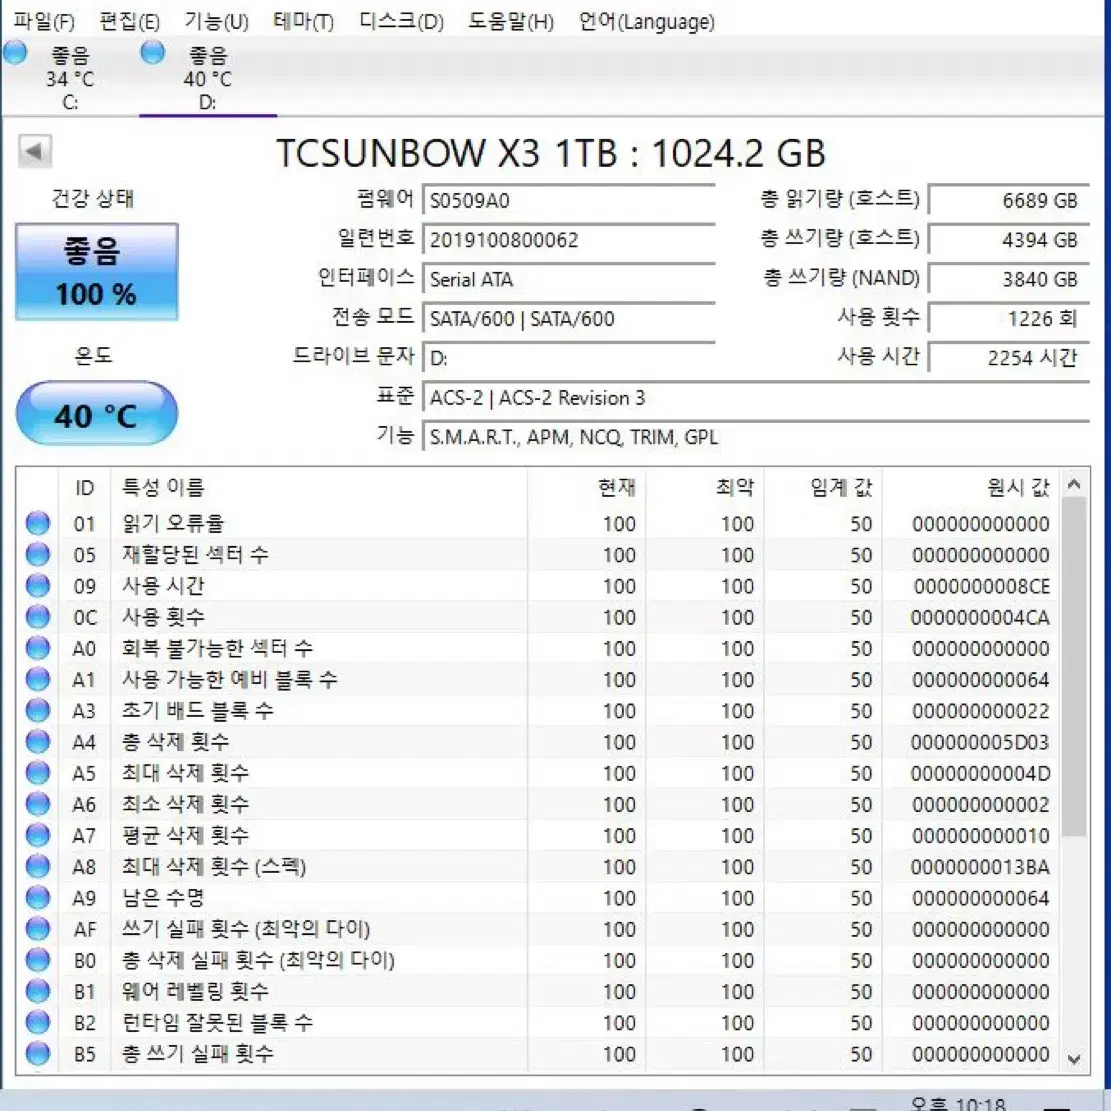Select the D: drive tab at 40 °C

(208, 77)
